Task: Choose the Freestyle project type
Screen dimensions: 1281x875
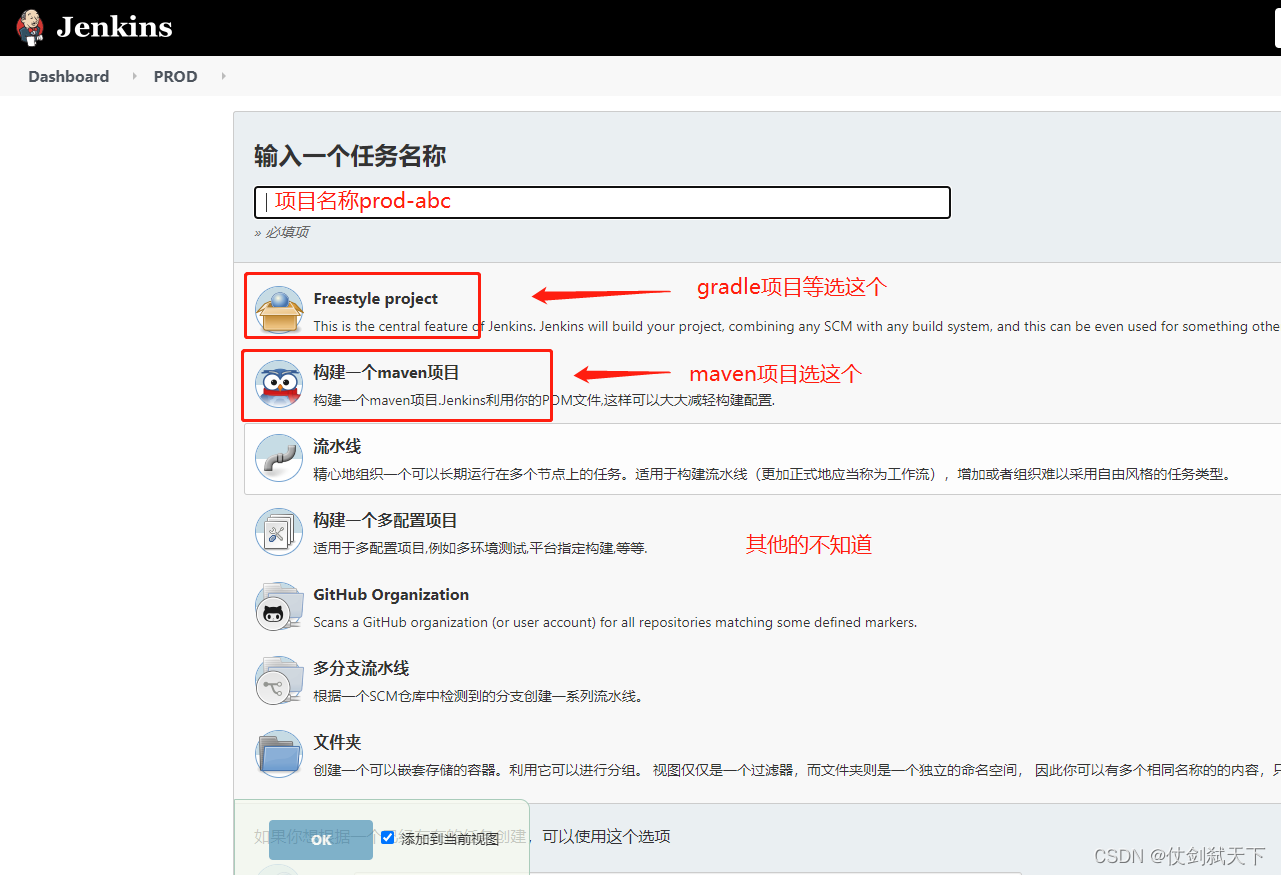Action: tap(374, 298)
